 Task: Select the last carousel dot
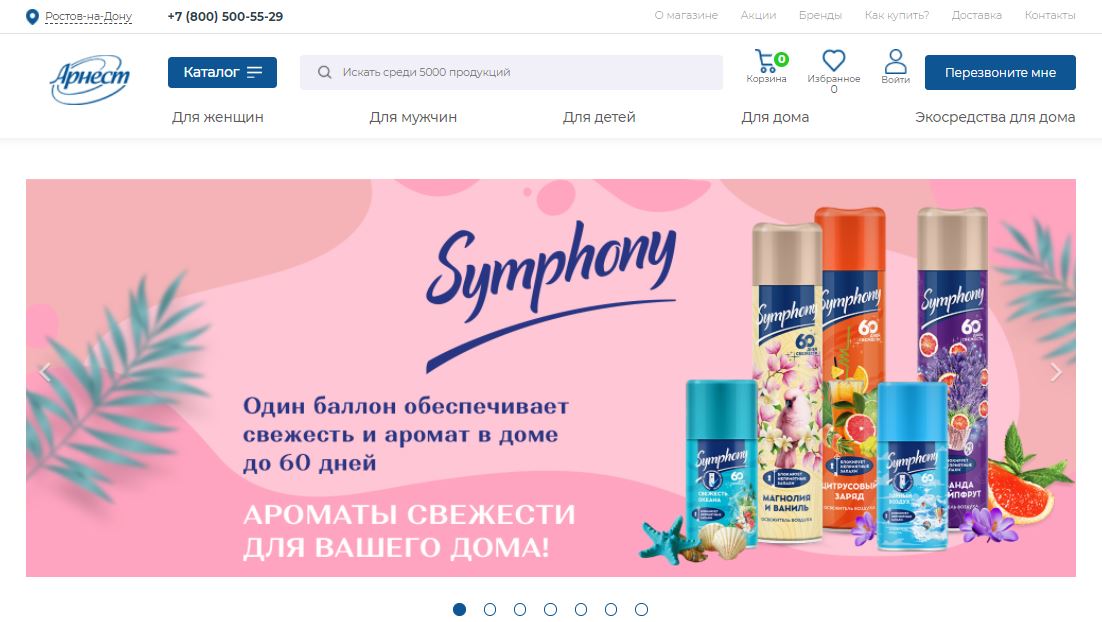[x=641, y=609]
